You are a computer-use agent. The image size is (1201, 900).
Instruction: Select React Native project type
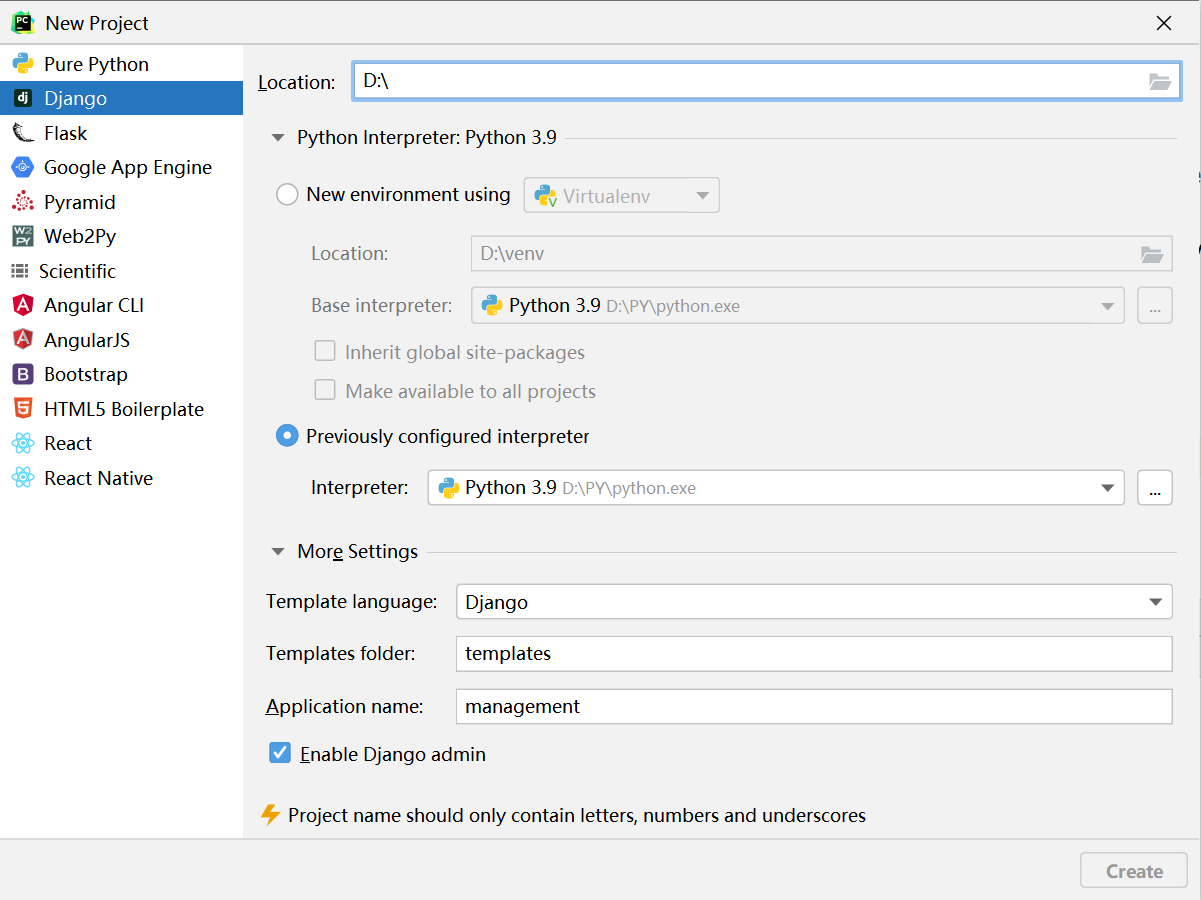(98, 478)
